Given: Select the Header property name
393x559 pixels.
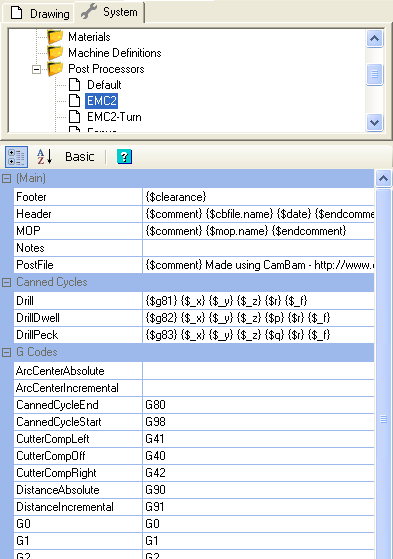Looking at the screenshot, I should tap(78, 214).
